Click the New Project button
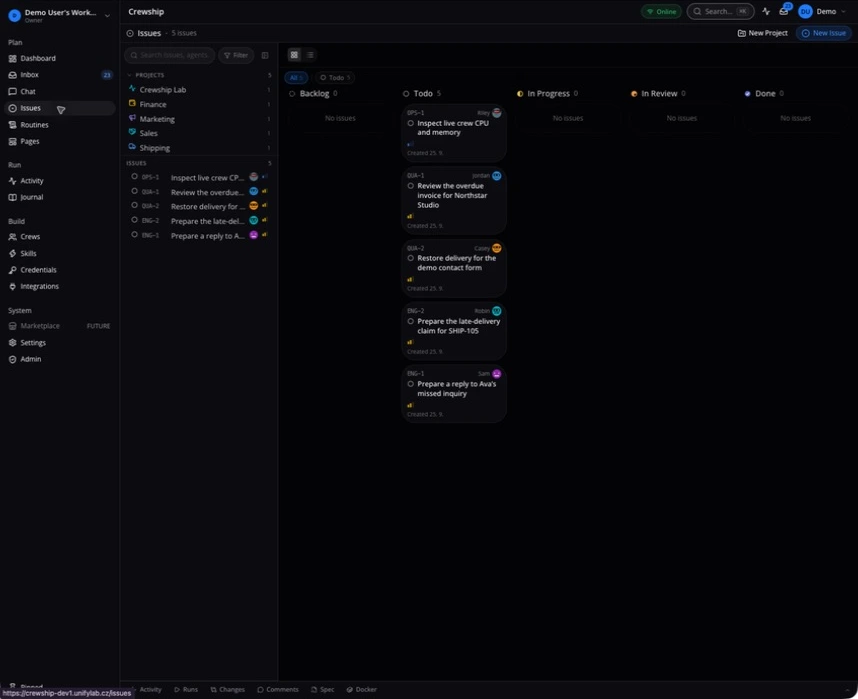 [x=762, y=33]
